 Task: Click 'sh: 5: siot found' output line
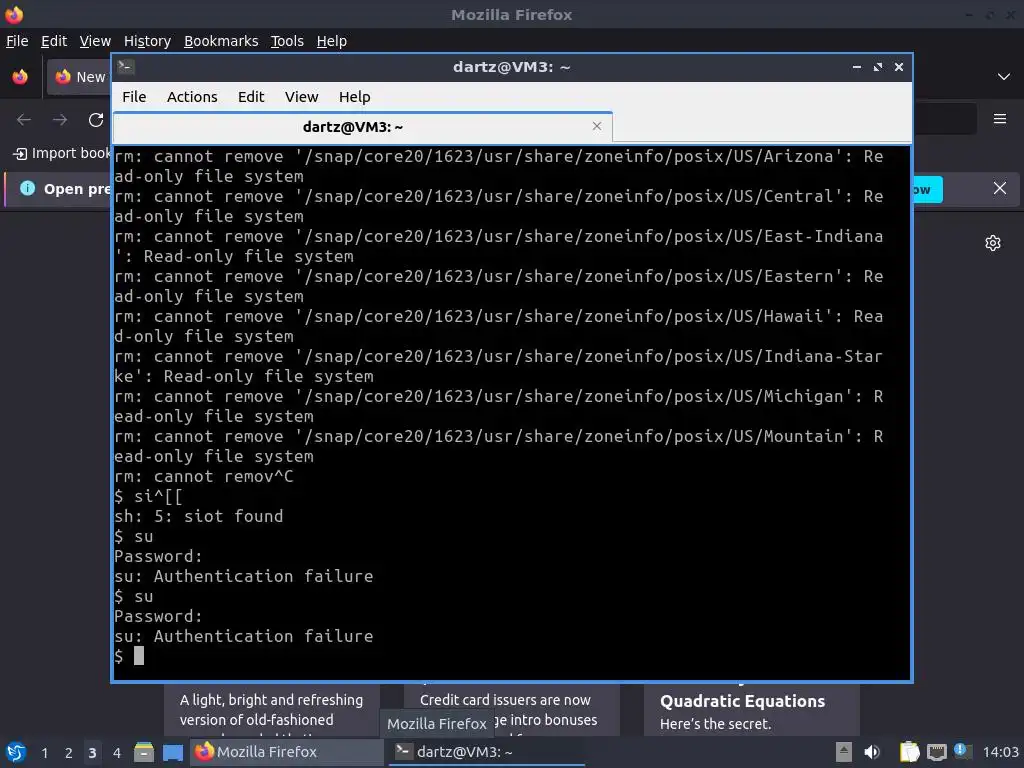pyautogui.click(x=199, y=516)
